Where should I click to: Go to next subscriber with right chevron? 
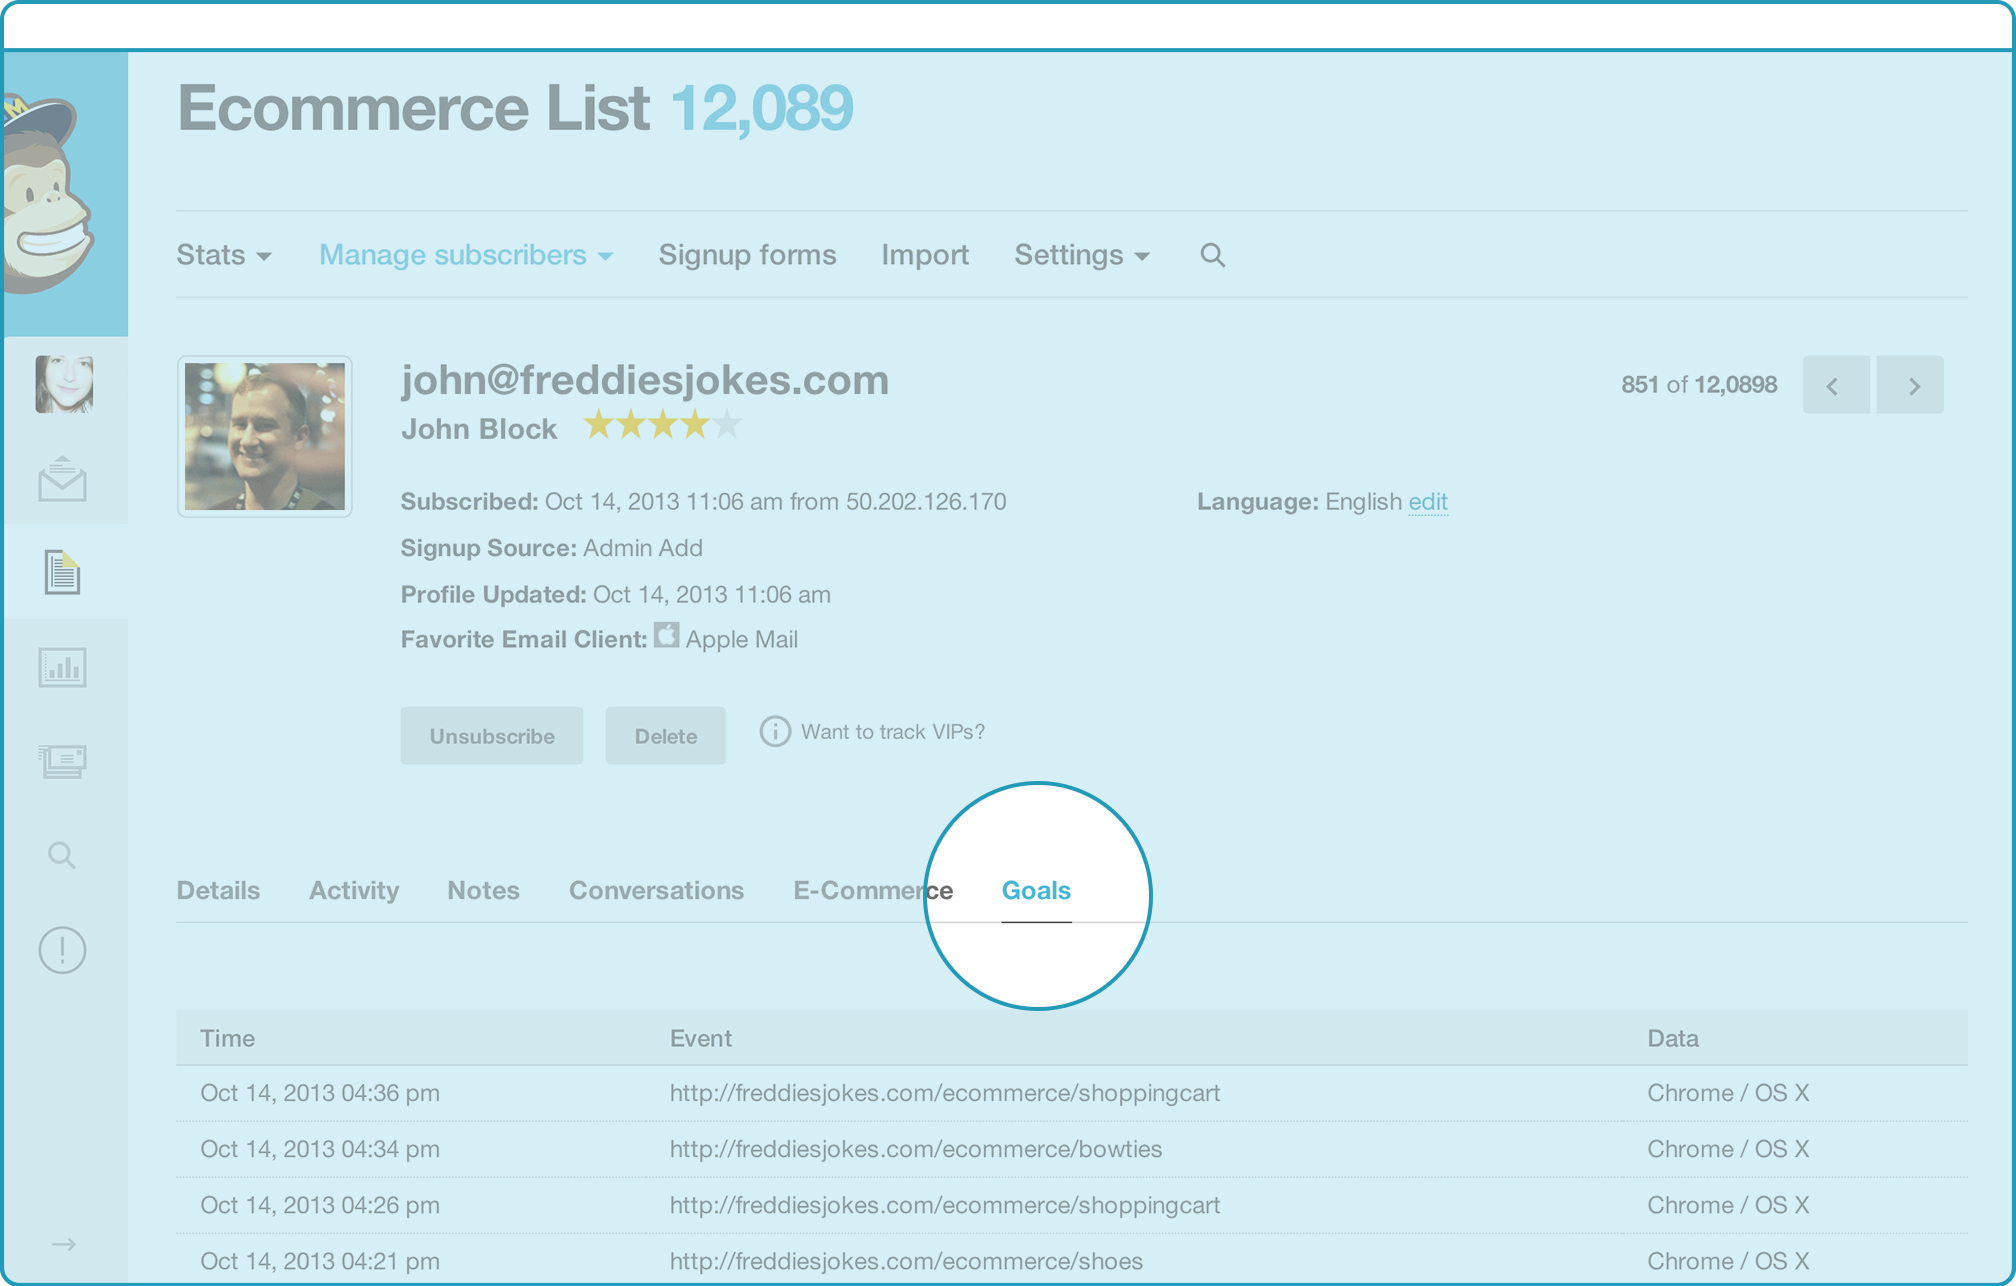coord(1912,385)
